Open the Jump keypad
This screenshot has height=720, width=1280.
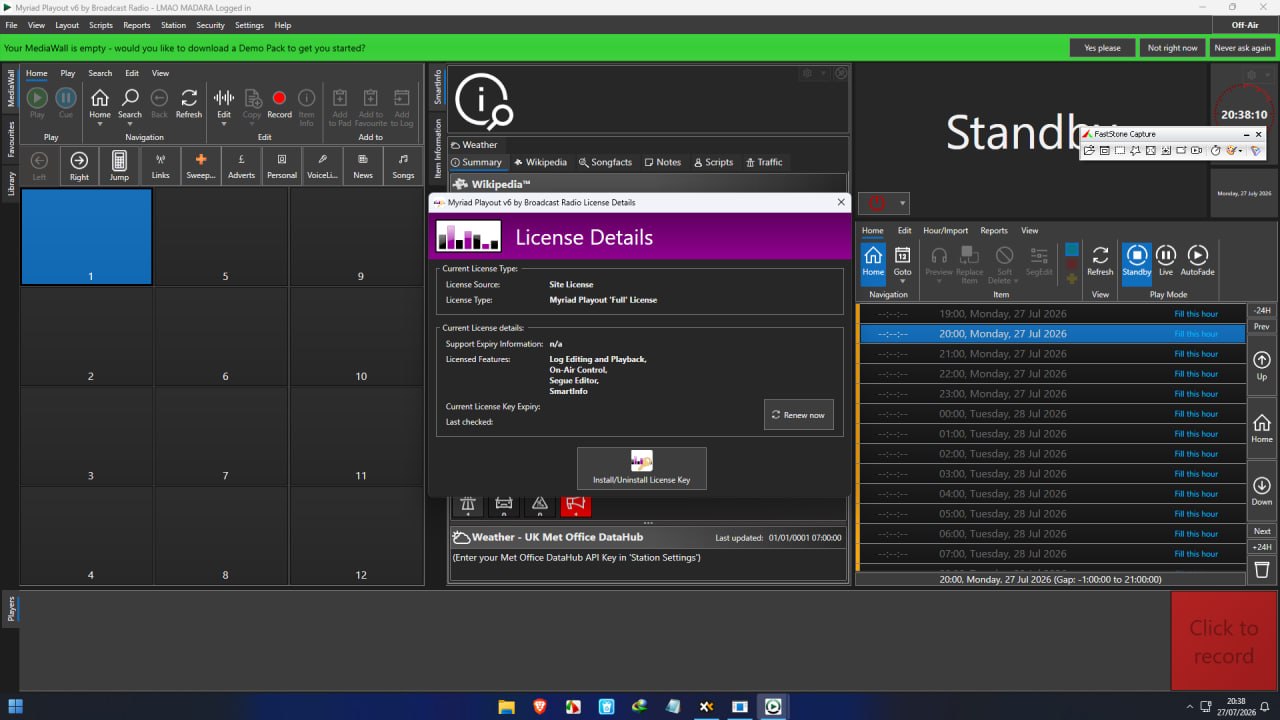tap(119, 165)
